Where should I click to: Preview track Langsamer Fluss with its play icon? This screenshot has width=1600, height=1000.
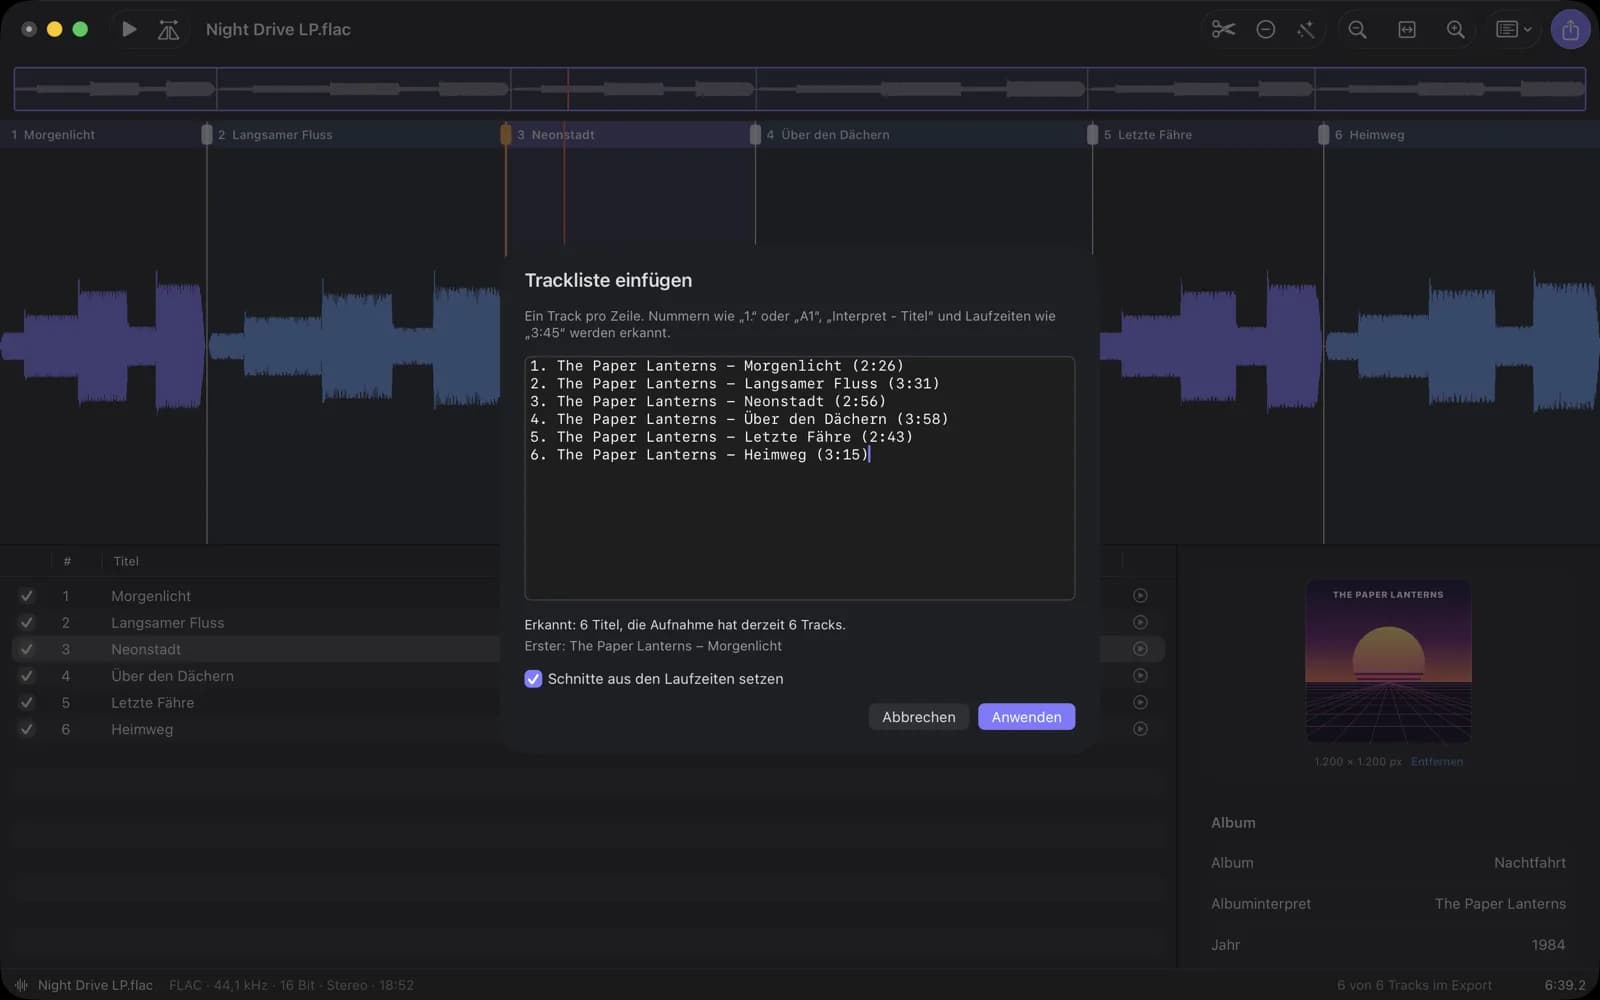(1140, 622)
